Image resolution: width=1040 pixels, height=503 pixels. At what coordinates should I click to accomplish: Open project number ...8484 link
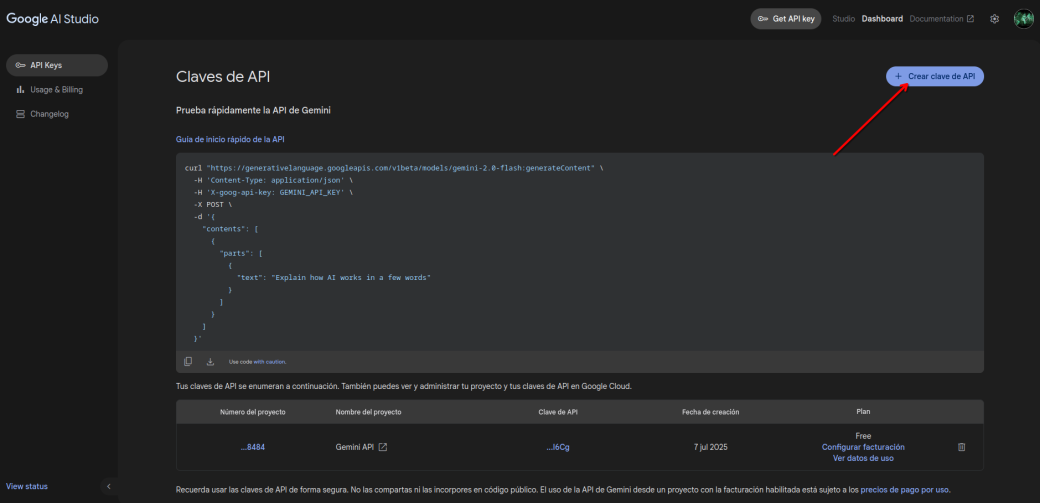pyautogui.click(x=253, y=447)
